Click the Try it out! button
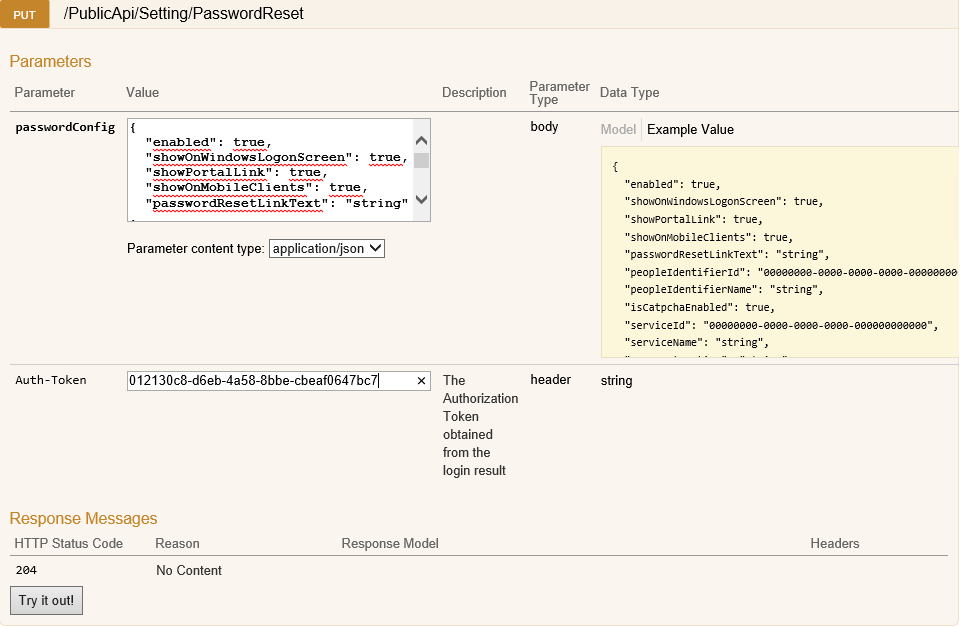The height and width of the screenshot is (627, 960). pyautogui.click(x=46, y=600)
